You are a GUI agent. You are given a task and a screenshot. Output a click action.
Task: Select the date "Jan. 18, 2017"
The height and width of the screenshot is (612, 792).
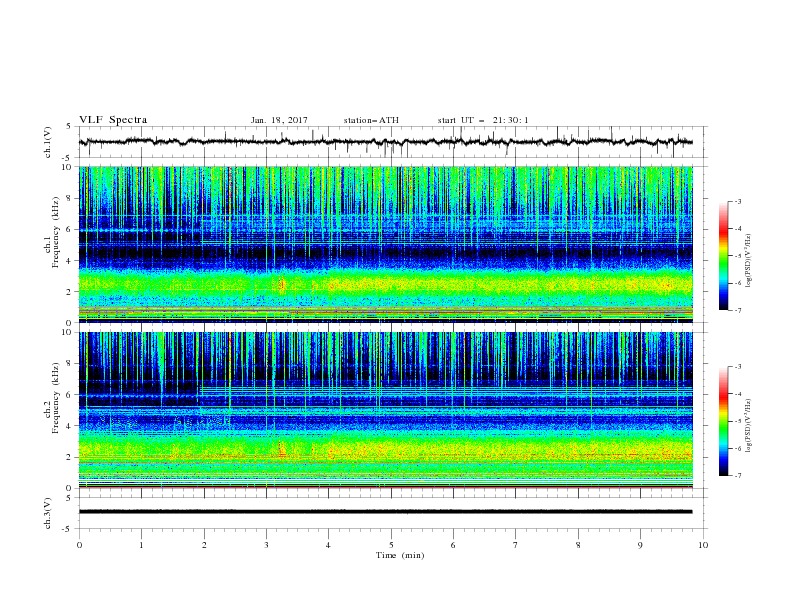pyautogui.click(x=279, y=120)
